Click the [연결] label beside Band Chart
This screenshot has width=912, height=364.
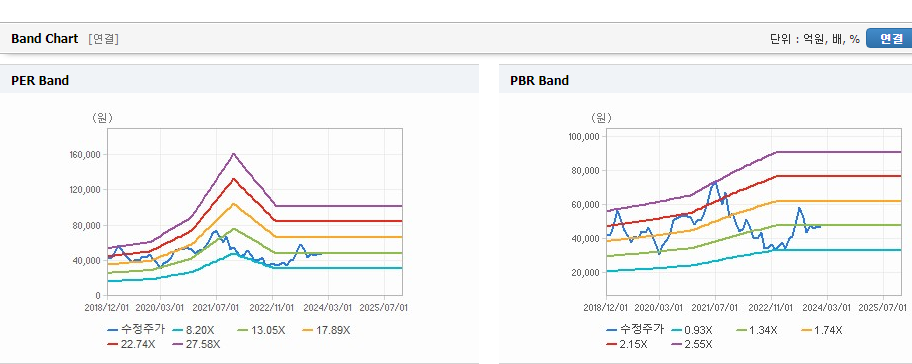[x=104, y=39]
